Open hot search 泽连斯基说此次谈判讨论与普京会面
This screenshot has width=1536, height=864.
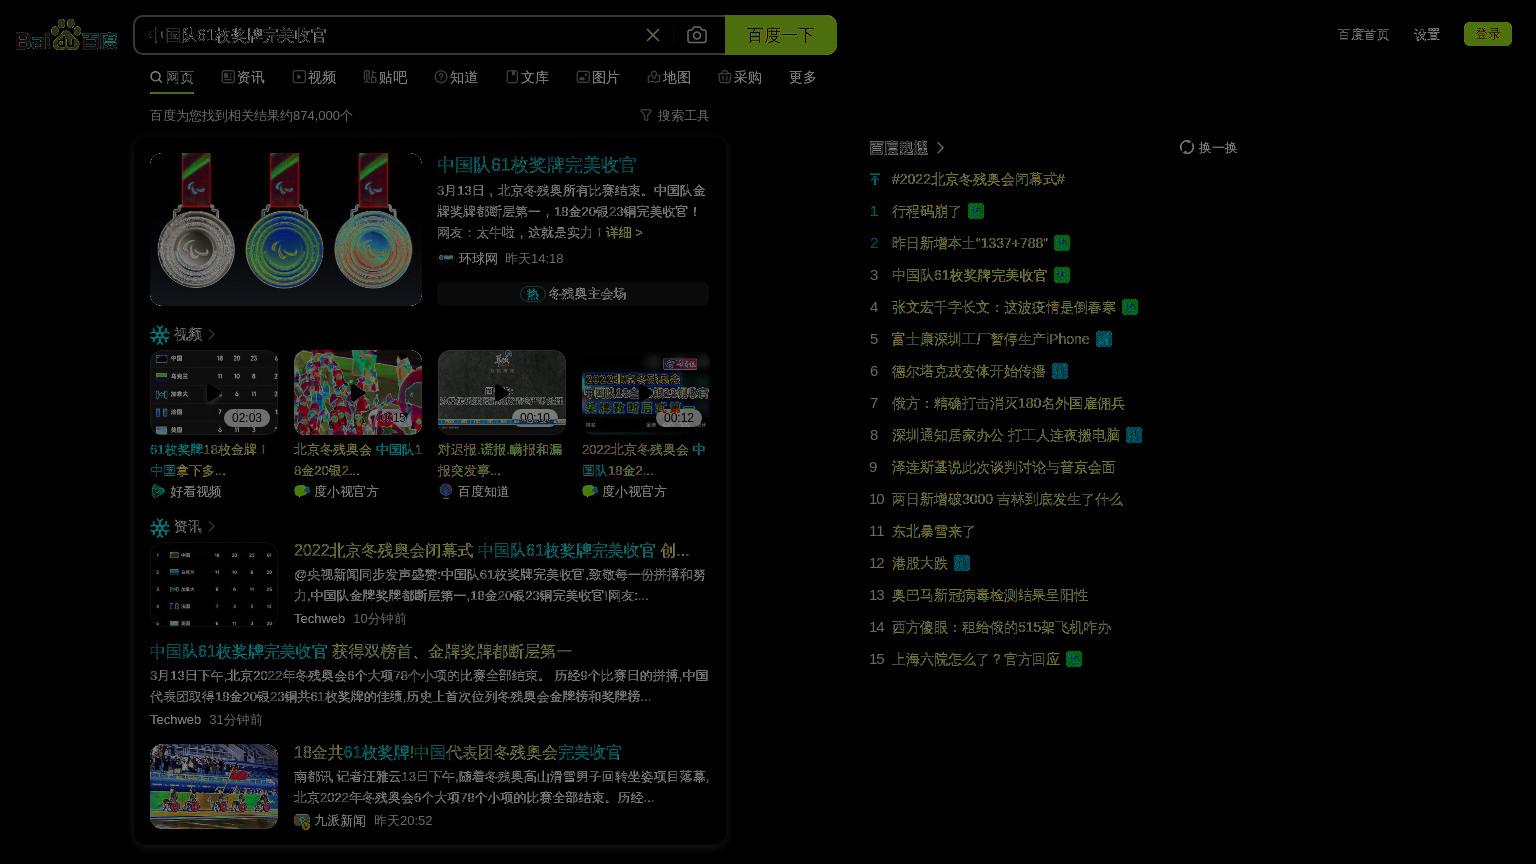(1003, 467)
